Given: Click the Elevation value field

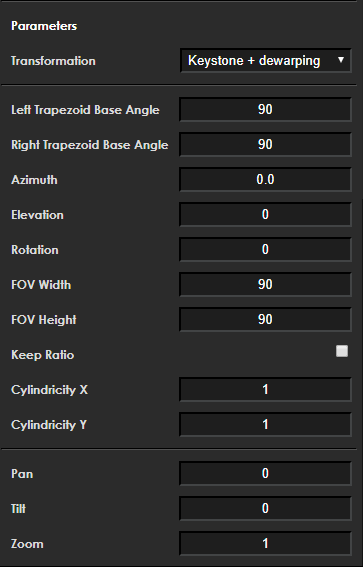Looking at the screenshot, I should [265, 214].
